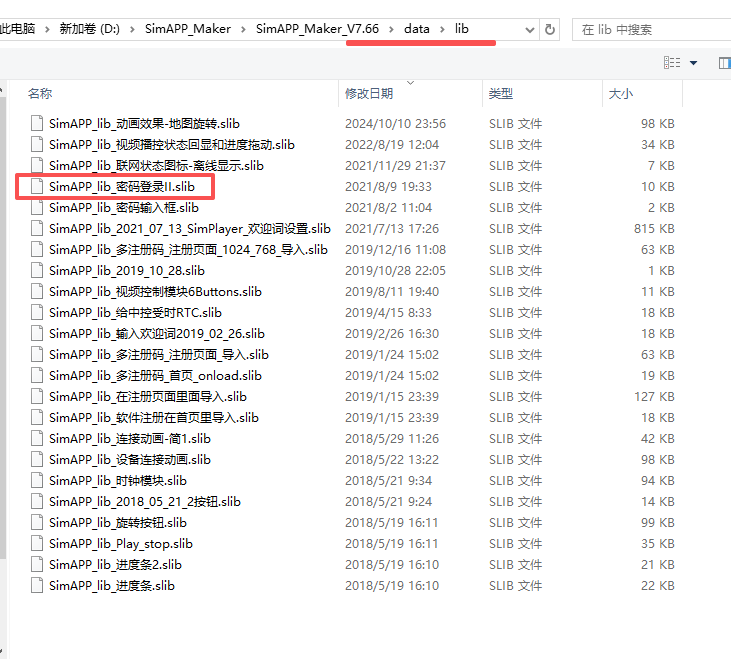Viewport: 731px width, 659px height.
Task: Select the SimAPP_lib_旋转按钮.slib file
Action: [x=117, y=523]
